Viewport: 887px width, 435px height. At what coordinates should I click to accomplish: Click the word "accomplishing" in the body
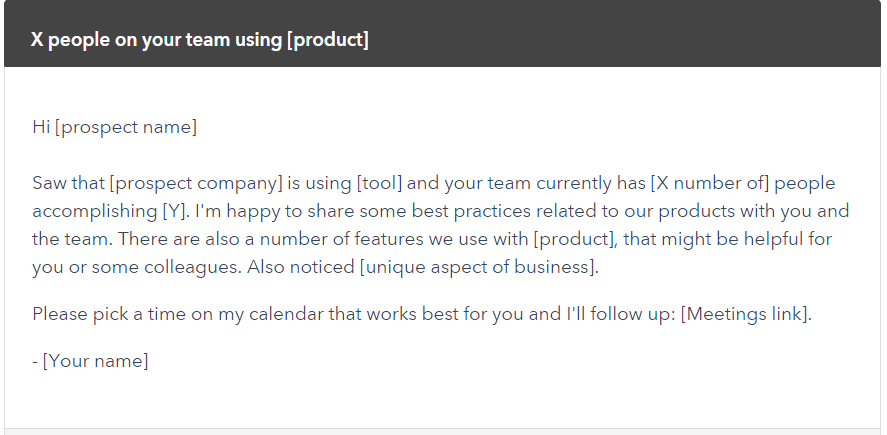[x=94, y=211]
